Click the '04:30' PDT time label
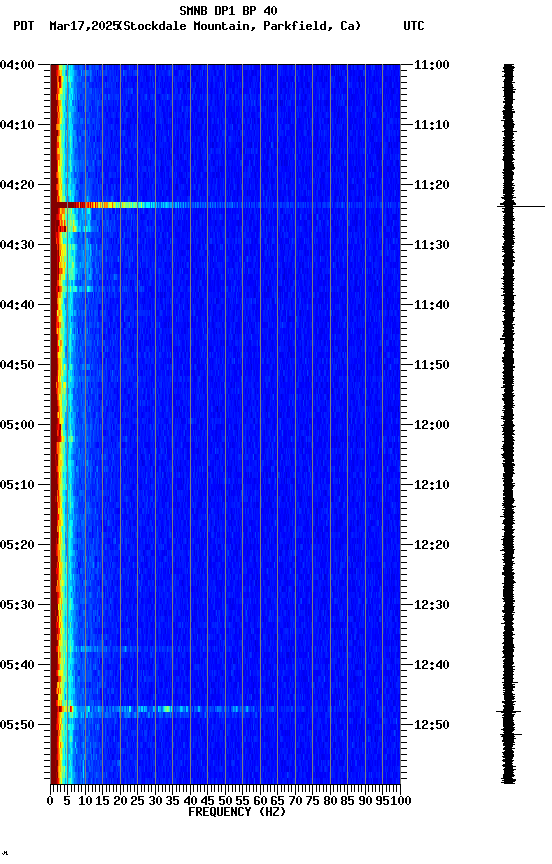 17,245
